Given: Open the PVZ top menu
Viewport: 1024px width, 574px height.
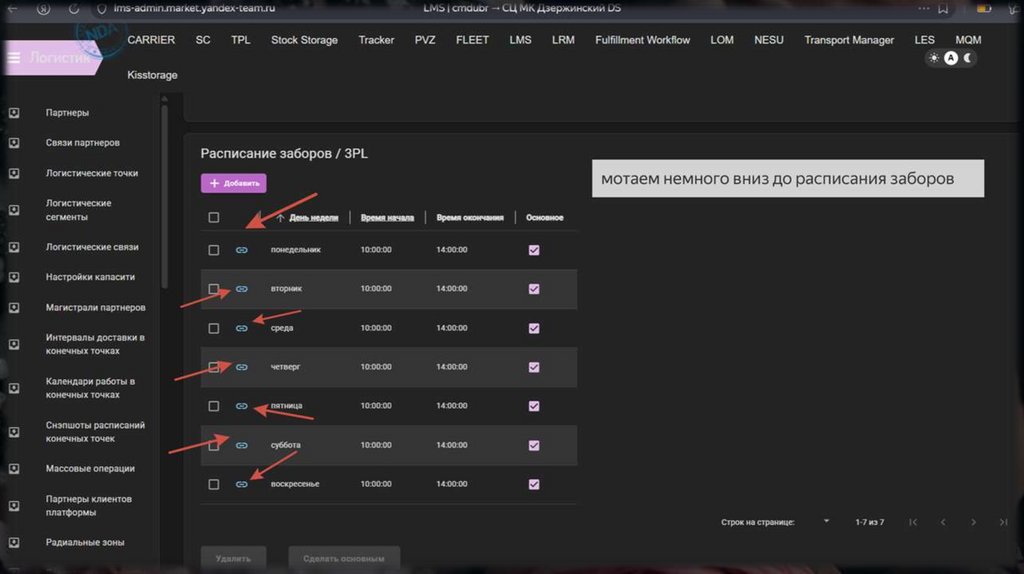Looking at the screenshot, I should [424, 40].
